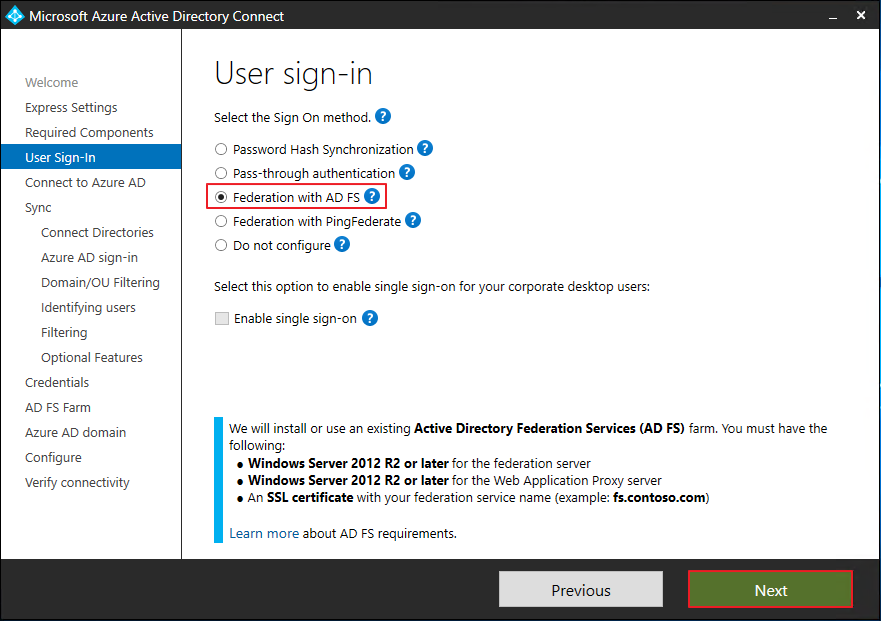The width and height of the screenshot is (881, 621).
Task: Click the Microsoft Azure Active Directory Connect title
Action: 156,16
